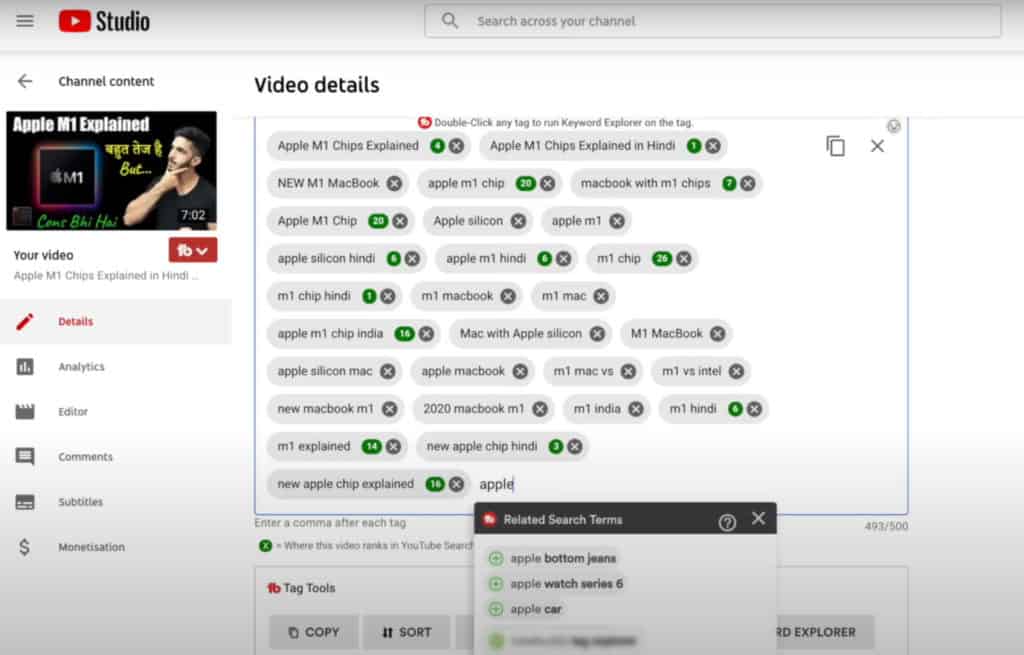Click rank badge 14 on 'm1 explained' tag
The image size is (1024, 655).
point(372,447)
